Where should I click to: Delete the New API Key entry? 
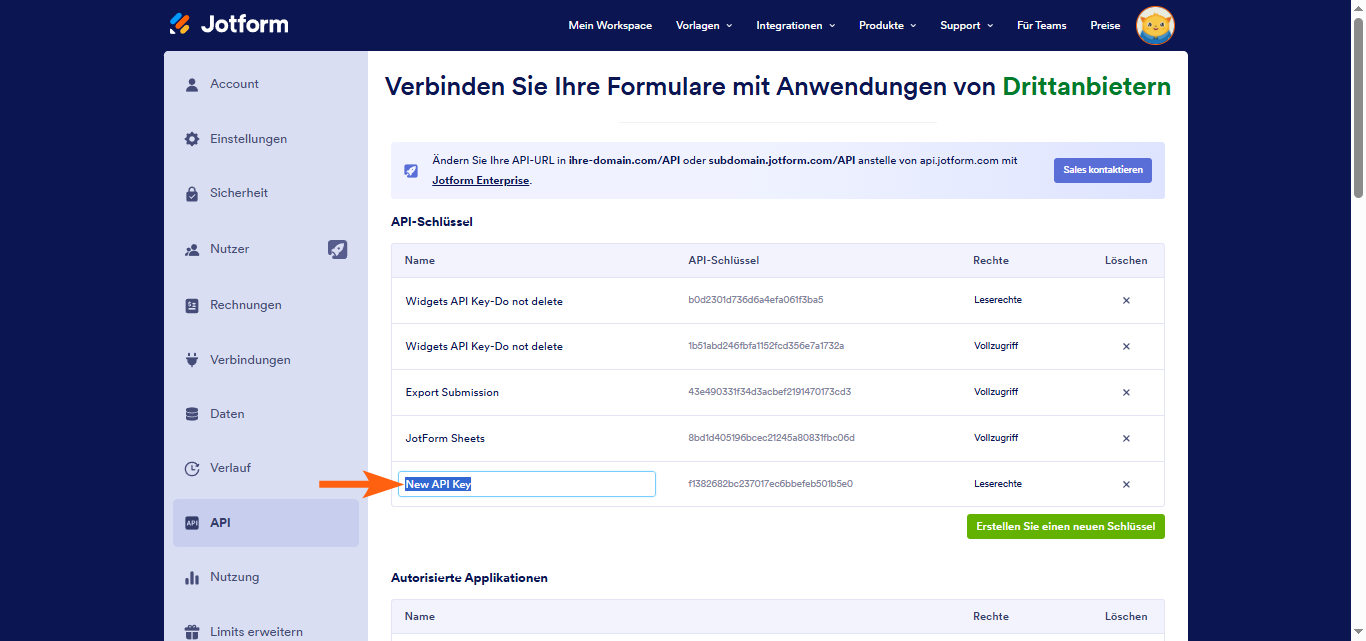tap(1126, 484)
